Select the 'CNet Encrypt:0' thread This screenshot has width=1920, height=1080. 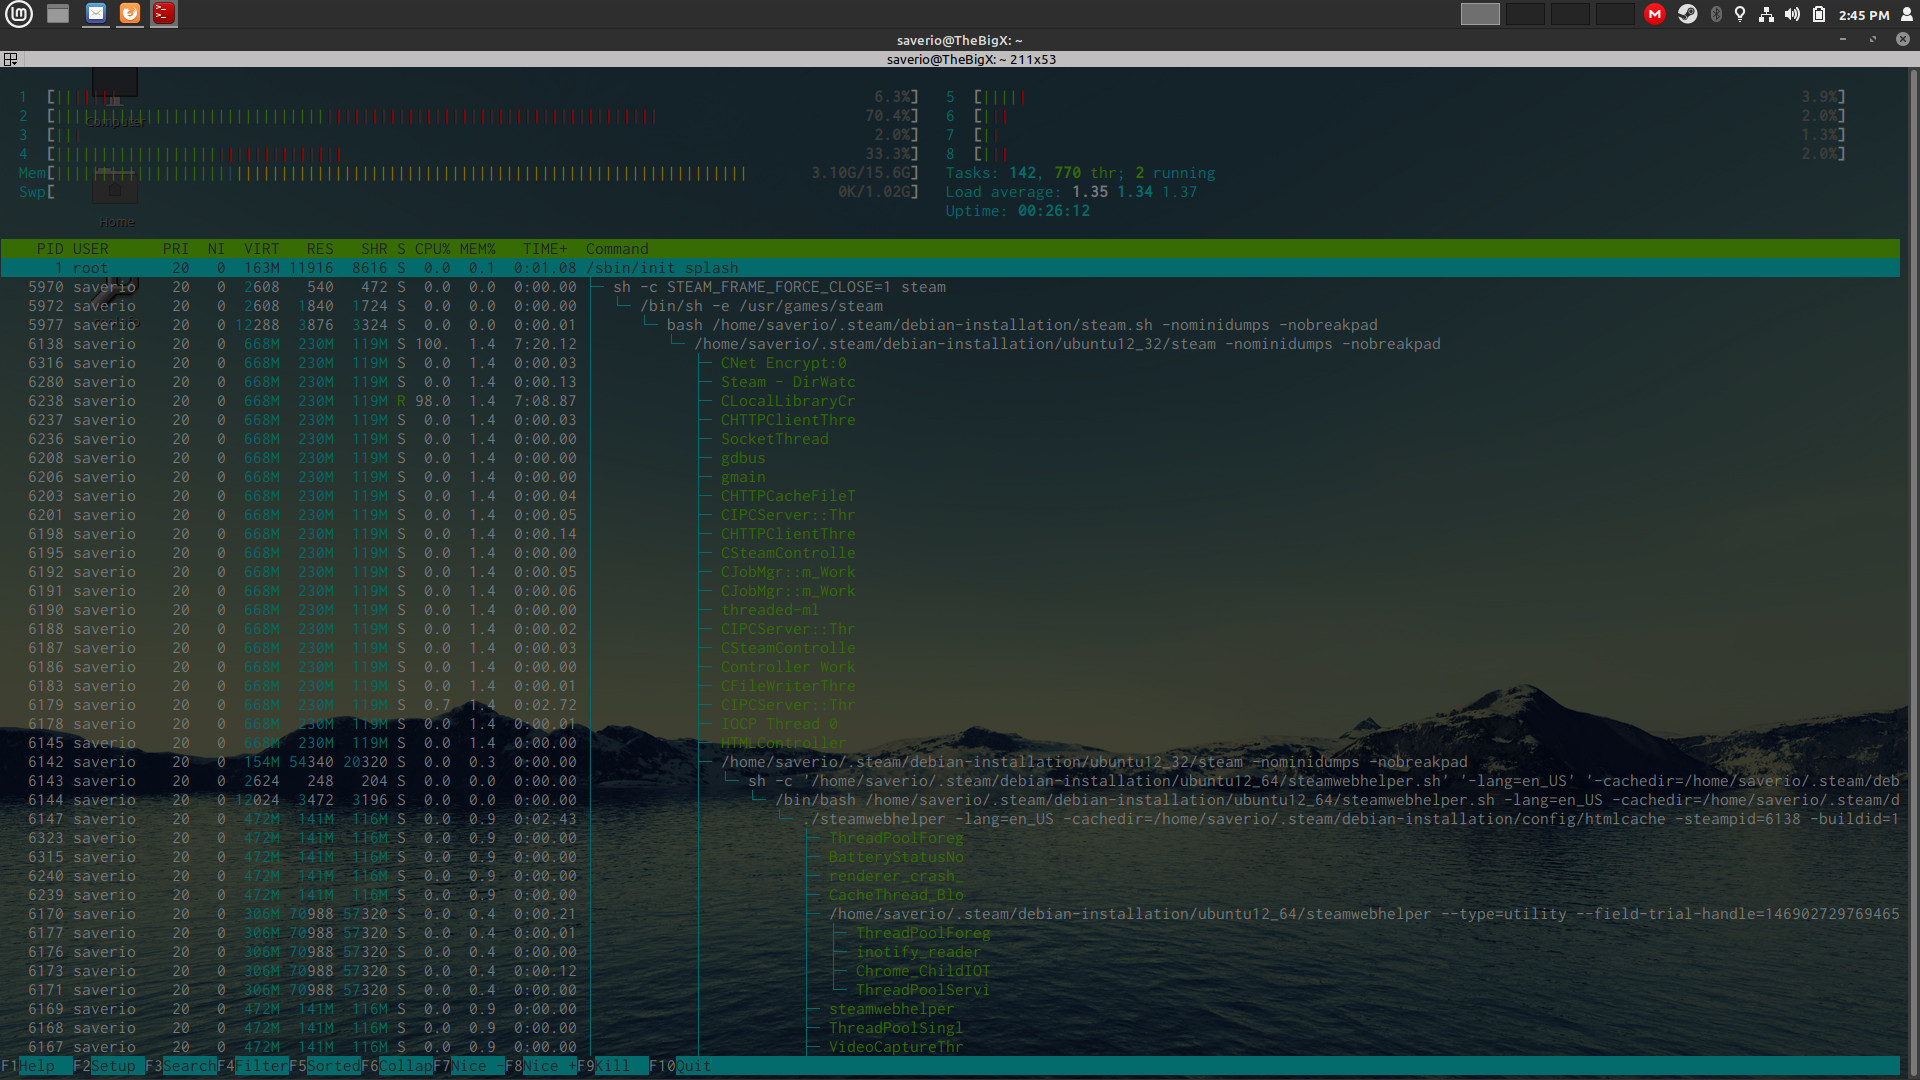[x=784, y=363]
